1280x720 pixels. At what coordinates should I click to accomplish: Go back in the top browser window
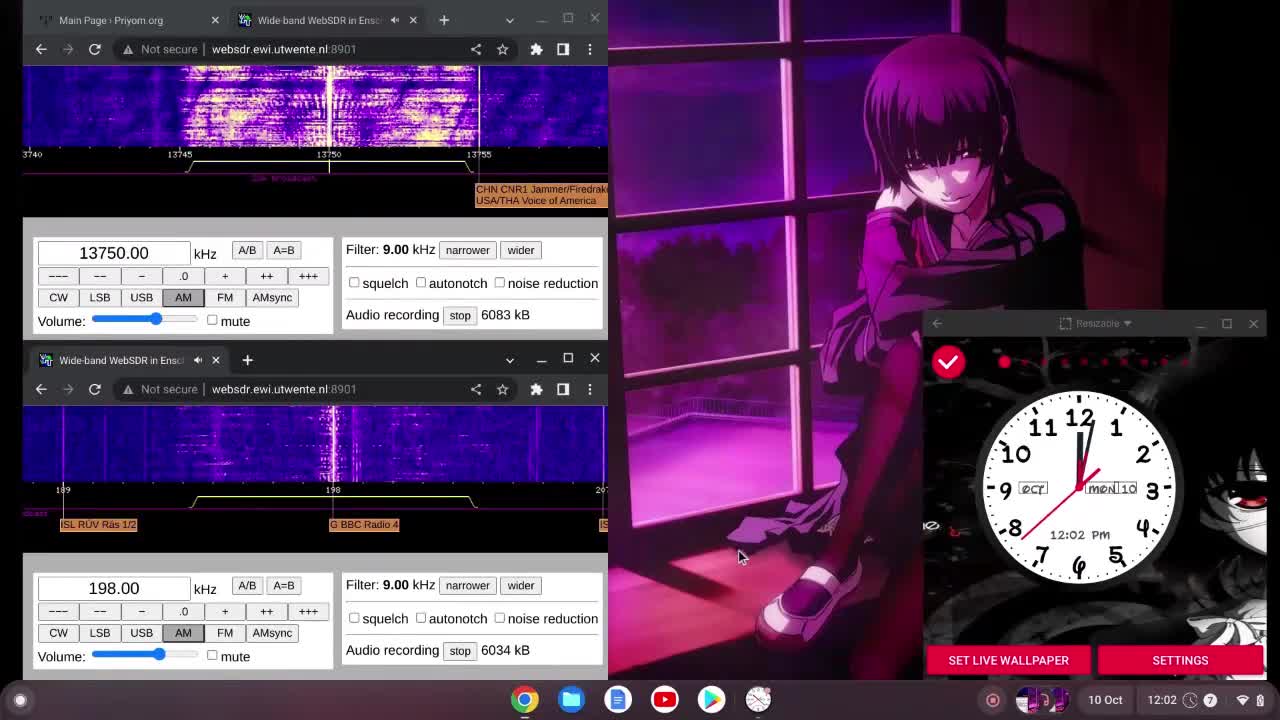pyautogui.click(x=41, y=49)
